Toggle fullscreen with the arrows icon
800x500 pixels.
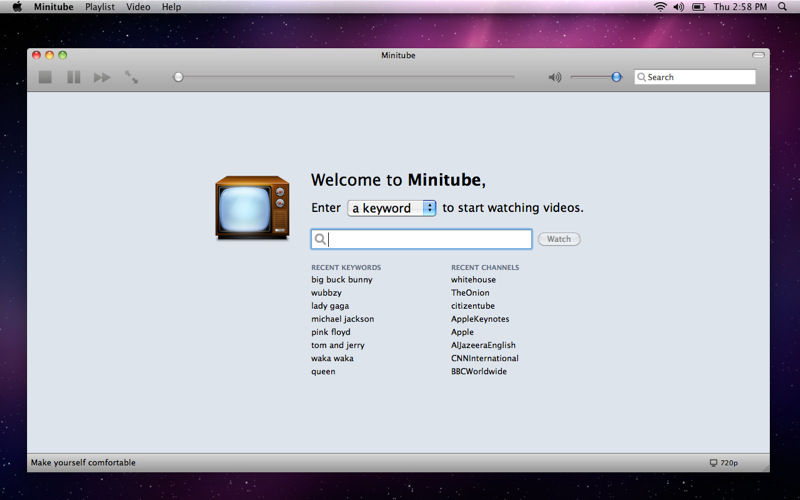pyautogui.click(x=131, y=77)
